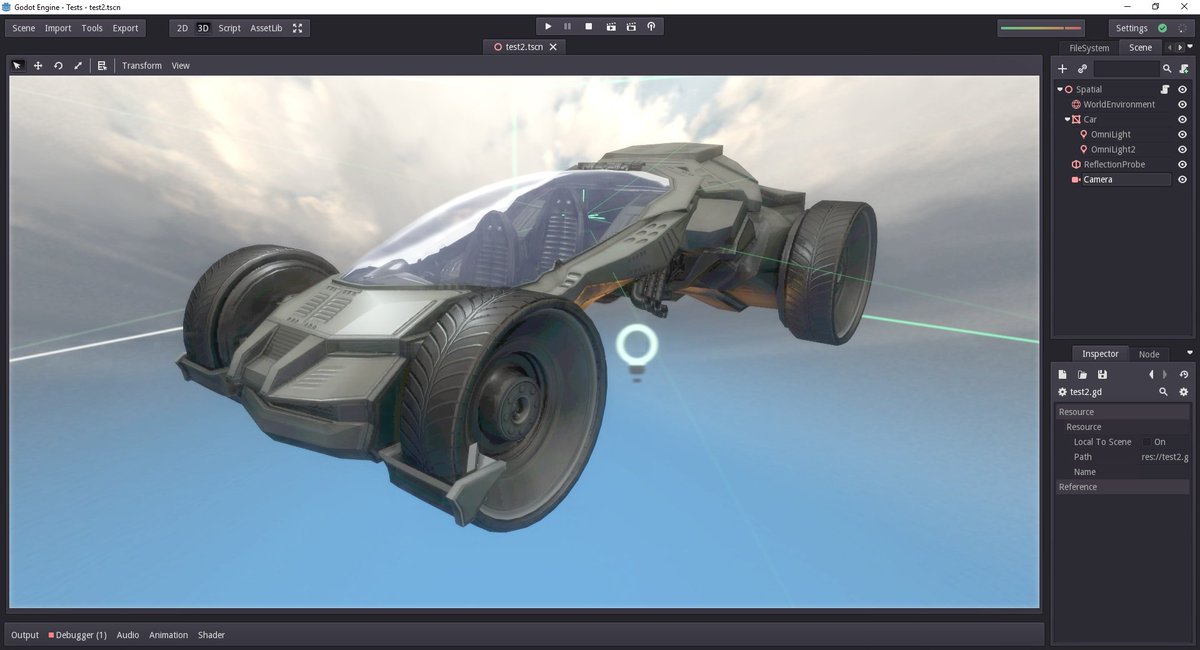Open the Spatial node's attached script icon
This screenshot has height=650, width=1200.
[x=1165, y=89]
